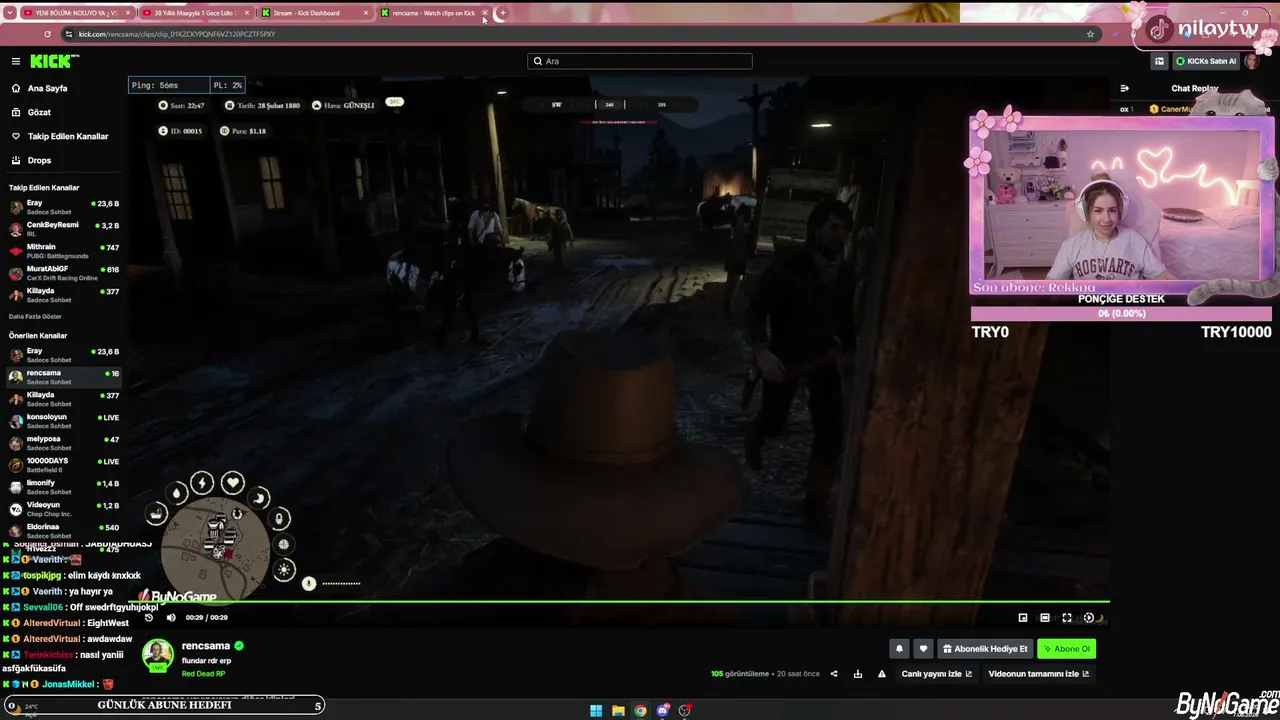Viewport: 1280px width, 720px height.
Task: Open the profile avatar menu
Action: (x=1251, y=61)
